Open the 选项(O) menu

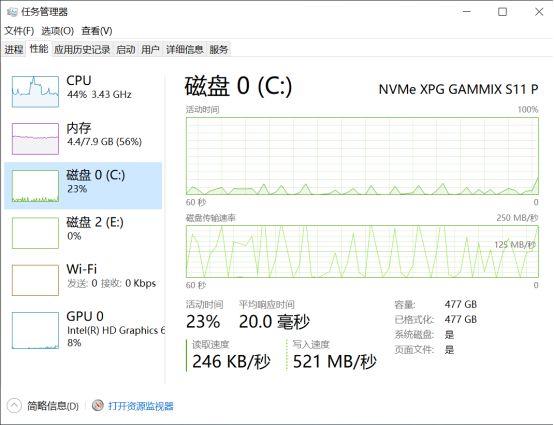pyautogui.click(x=58, y=31)
